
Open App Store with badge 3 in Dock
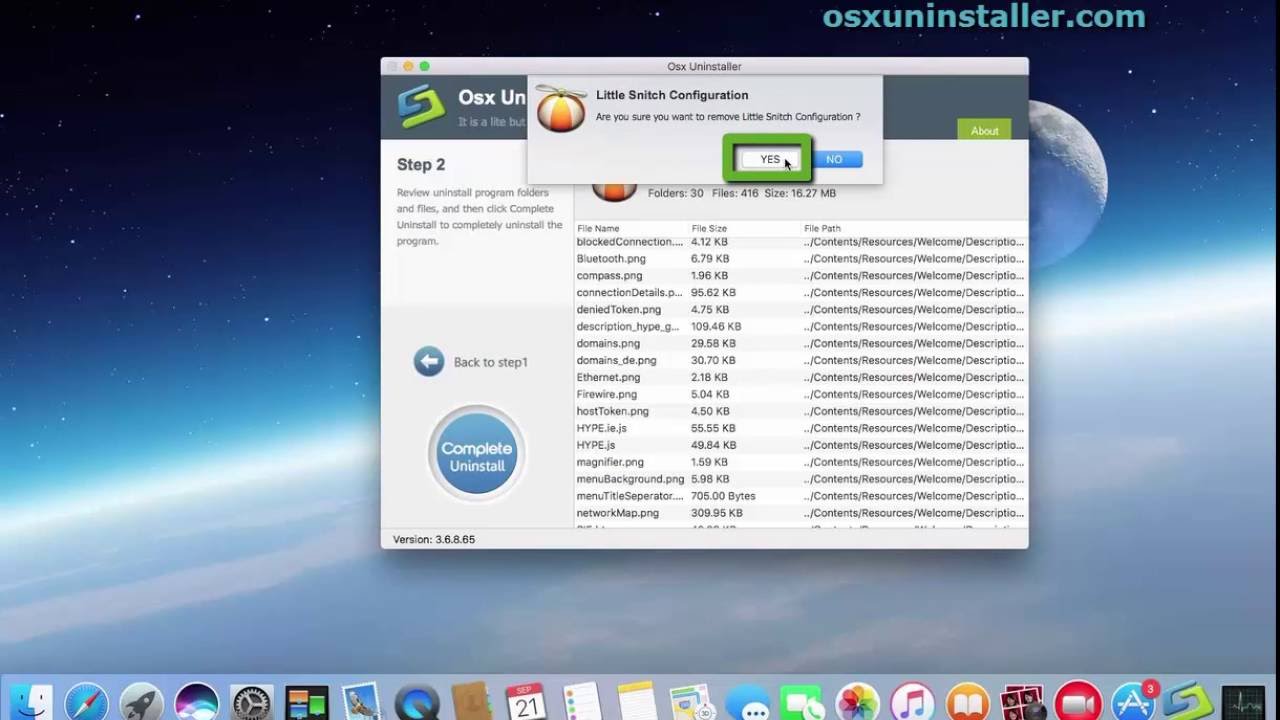1133,702
